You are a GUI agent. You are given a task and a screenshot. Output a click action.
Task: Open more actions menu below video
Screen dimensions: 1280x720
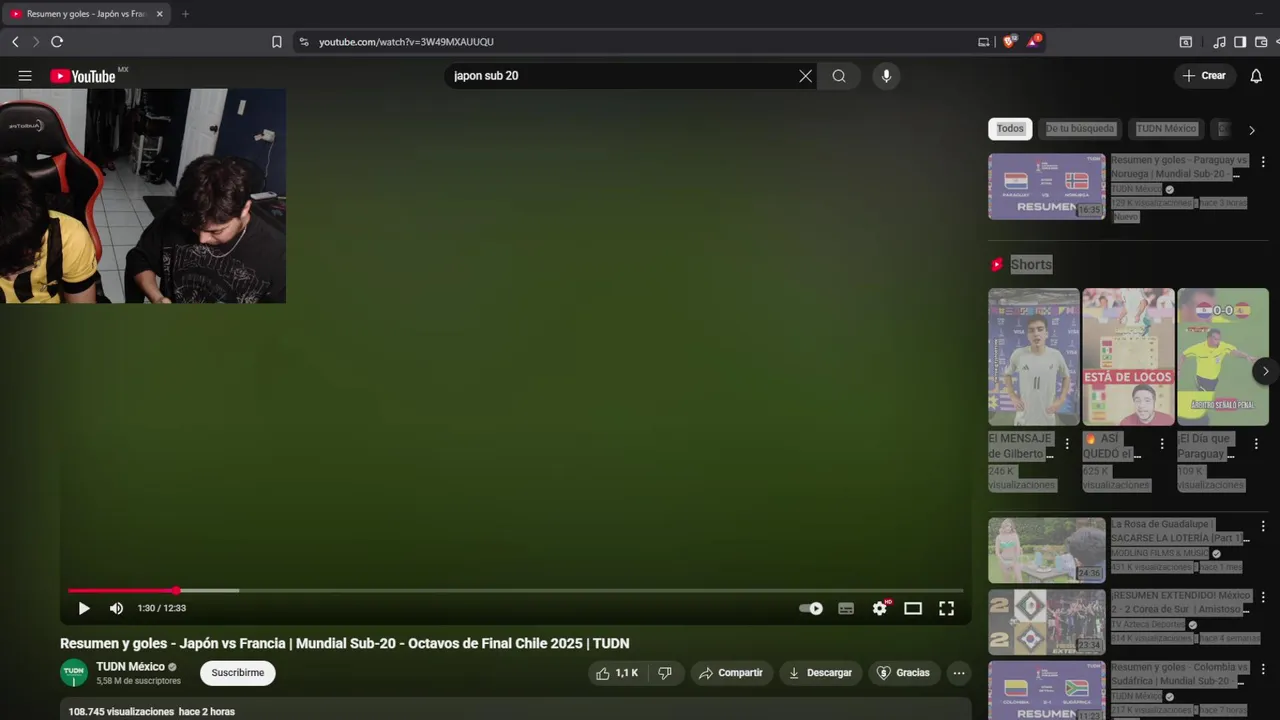tap(959, 673)
